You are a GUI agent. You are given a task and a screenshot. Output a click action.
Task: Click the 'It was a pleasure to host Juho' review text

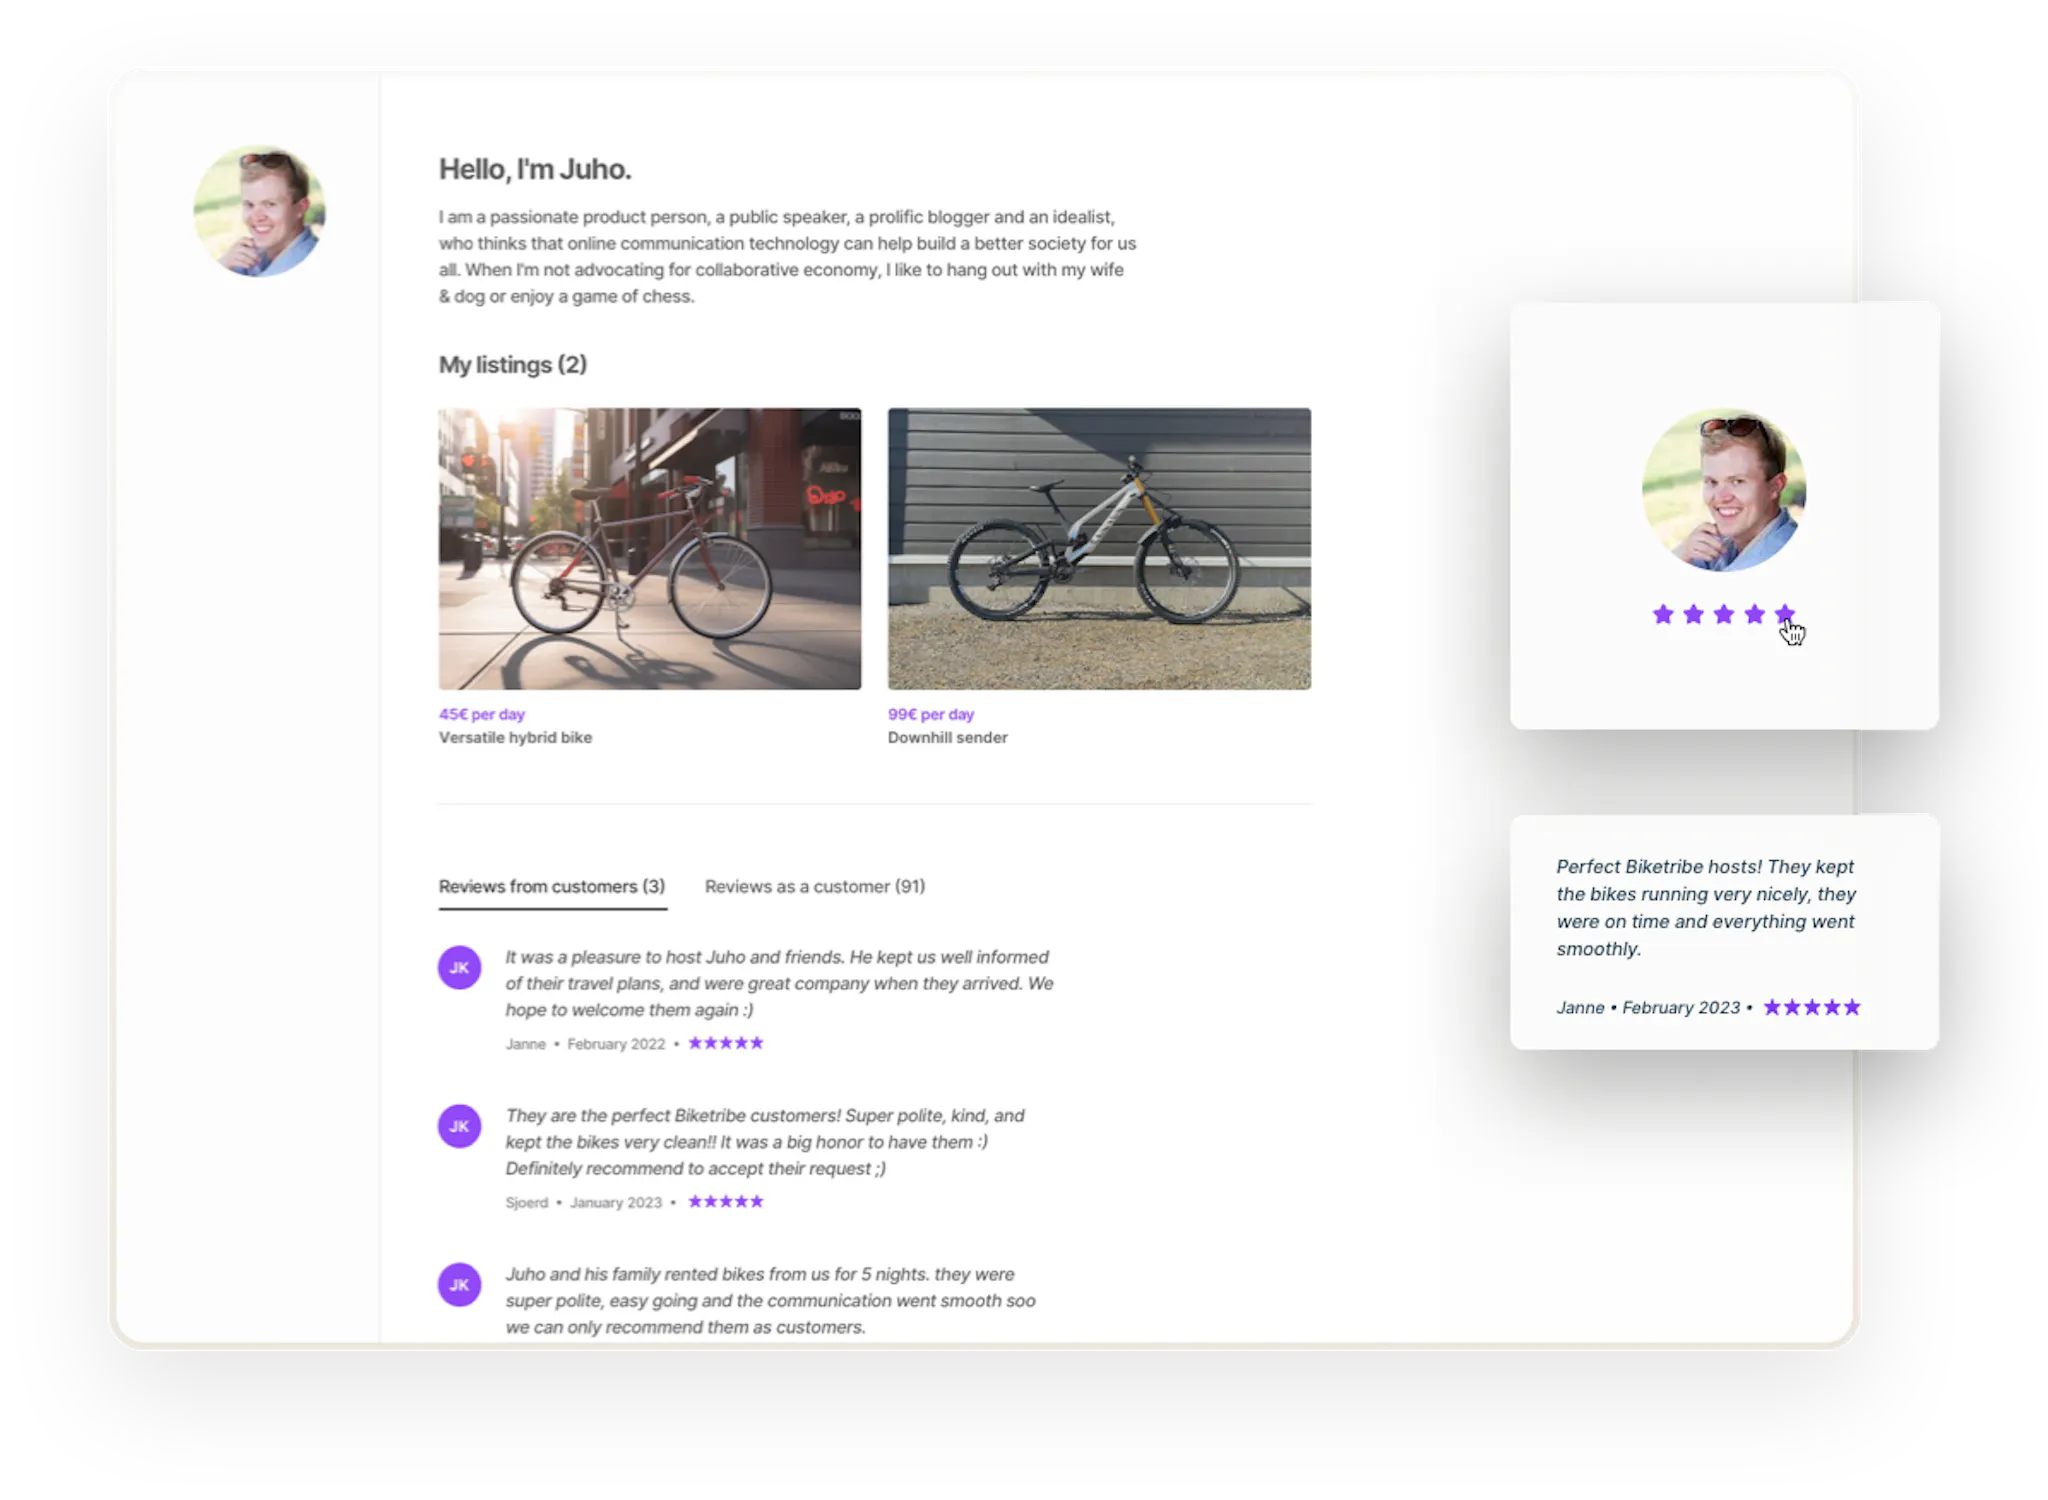tap(779, 983)
